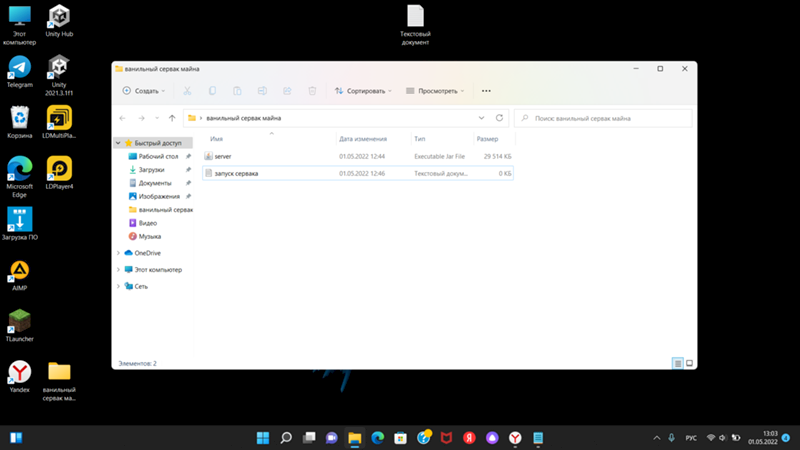Click the search field for ванильный сервак майна

603,118
